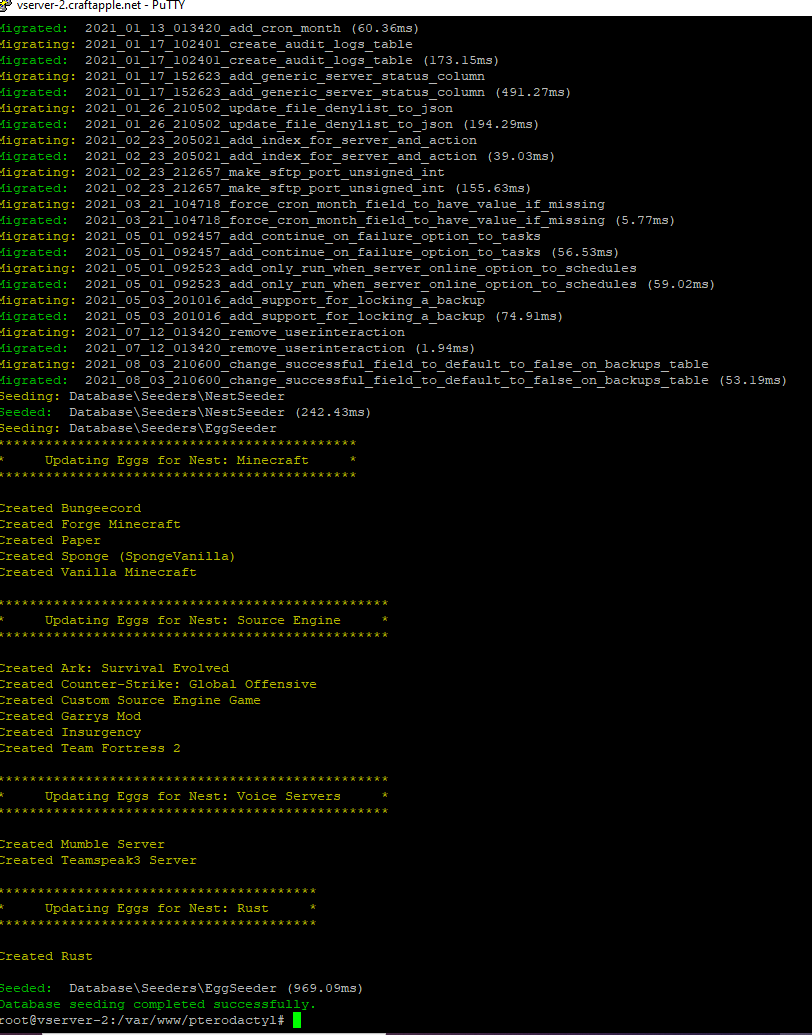Click the 'Created Vanilla Minecraft' line
The image size is (812, 1035).
tap(98, 572)
